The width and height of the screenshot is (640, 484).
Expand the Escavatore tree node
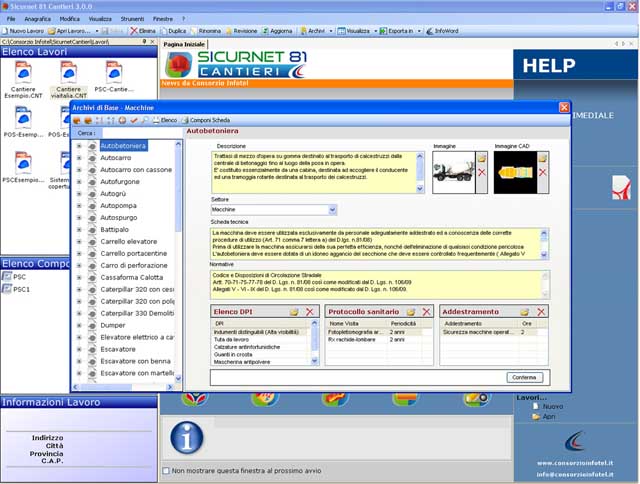[x=79, y=349]
